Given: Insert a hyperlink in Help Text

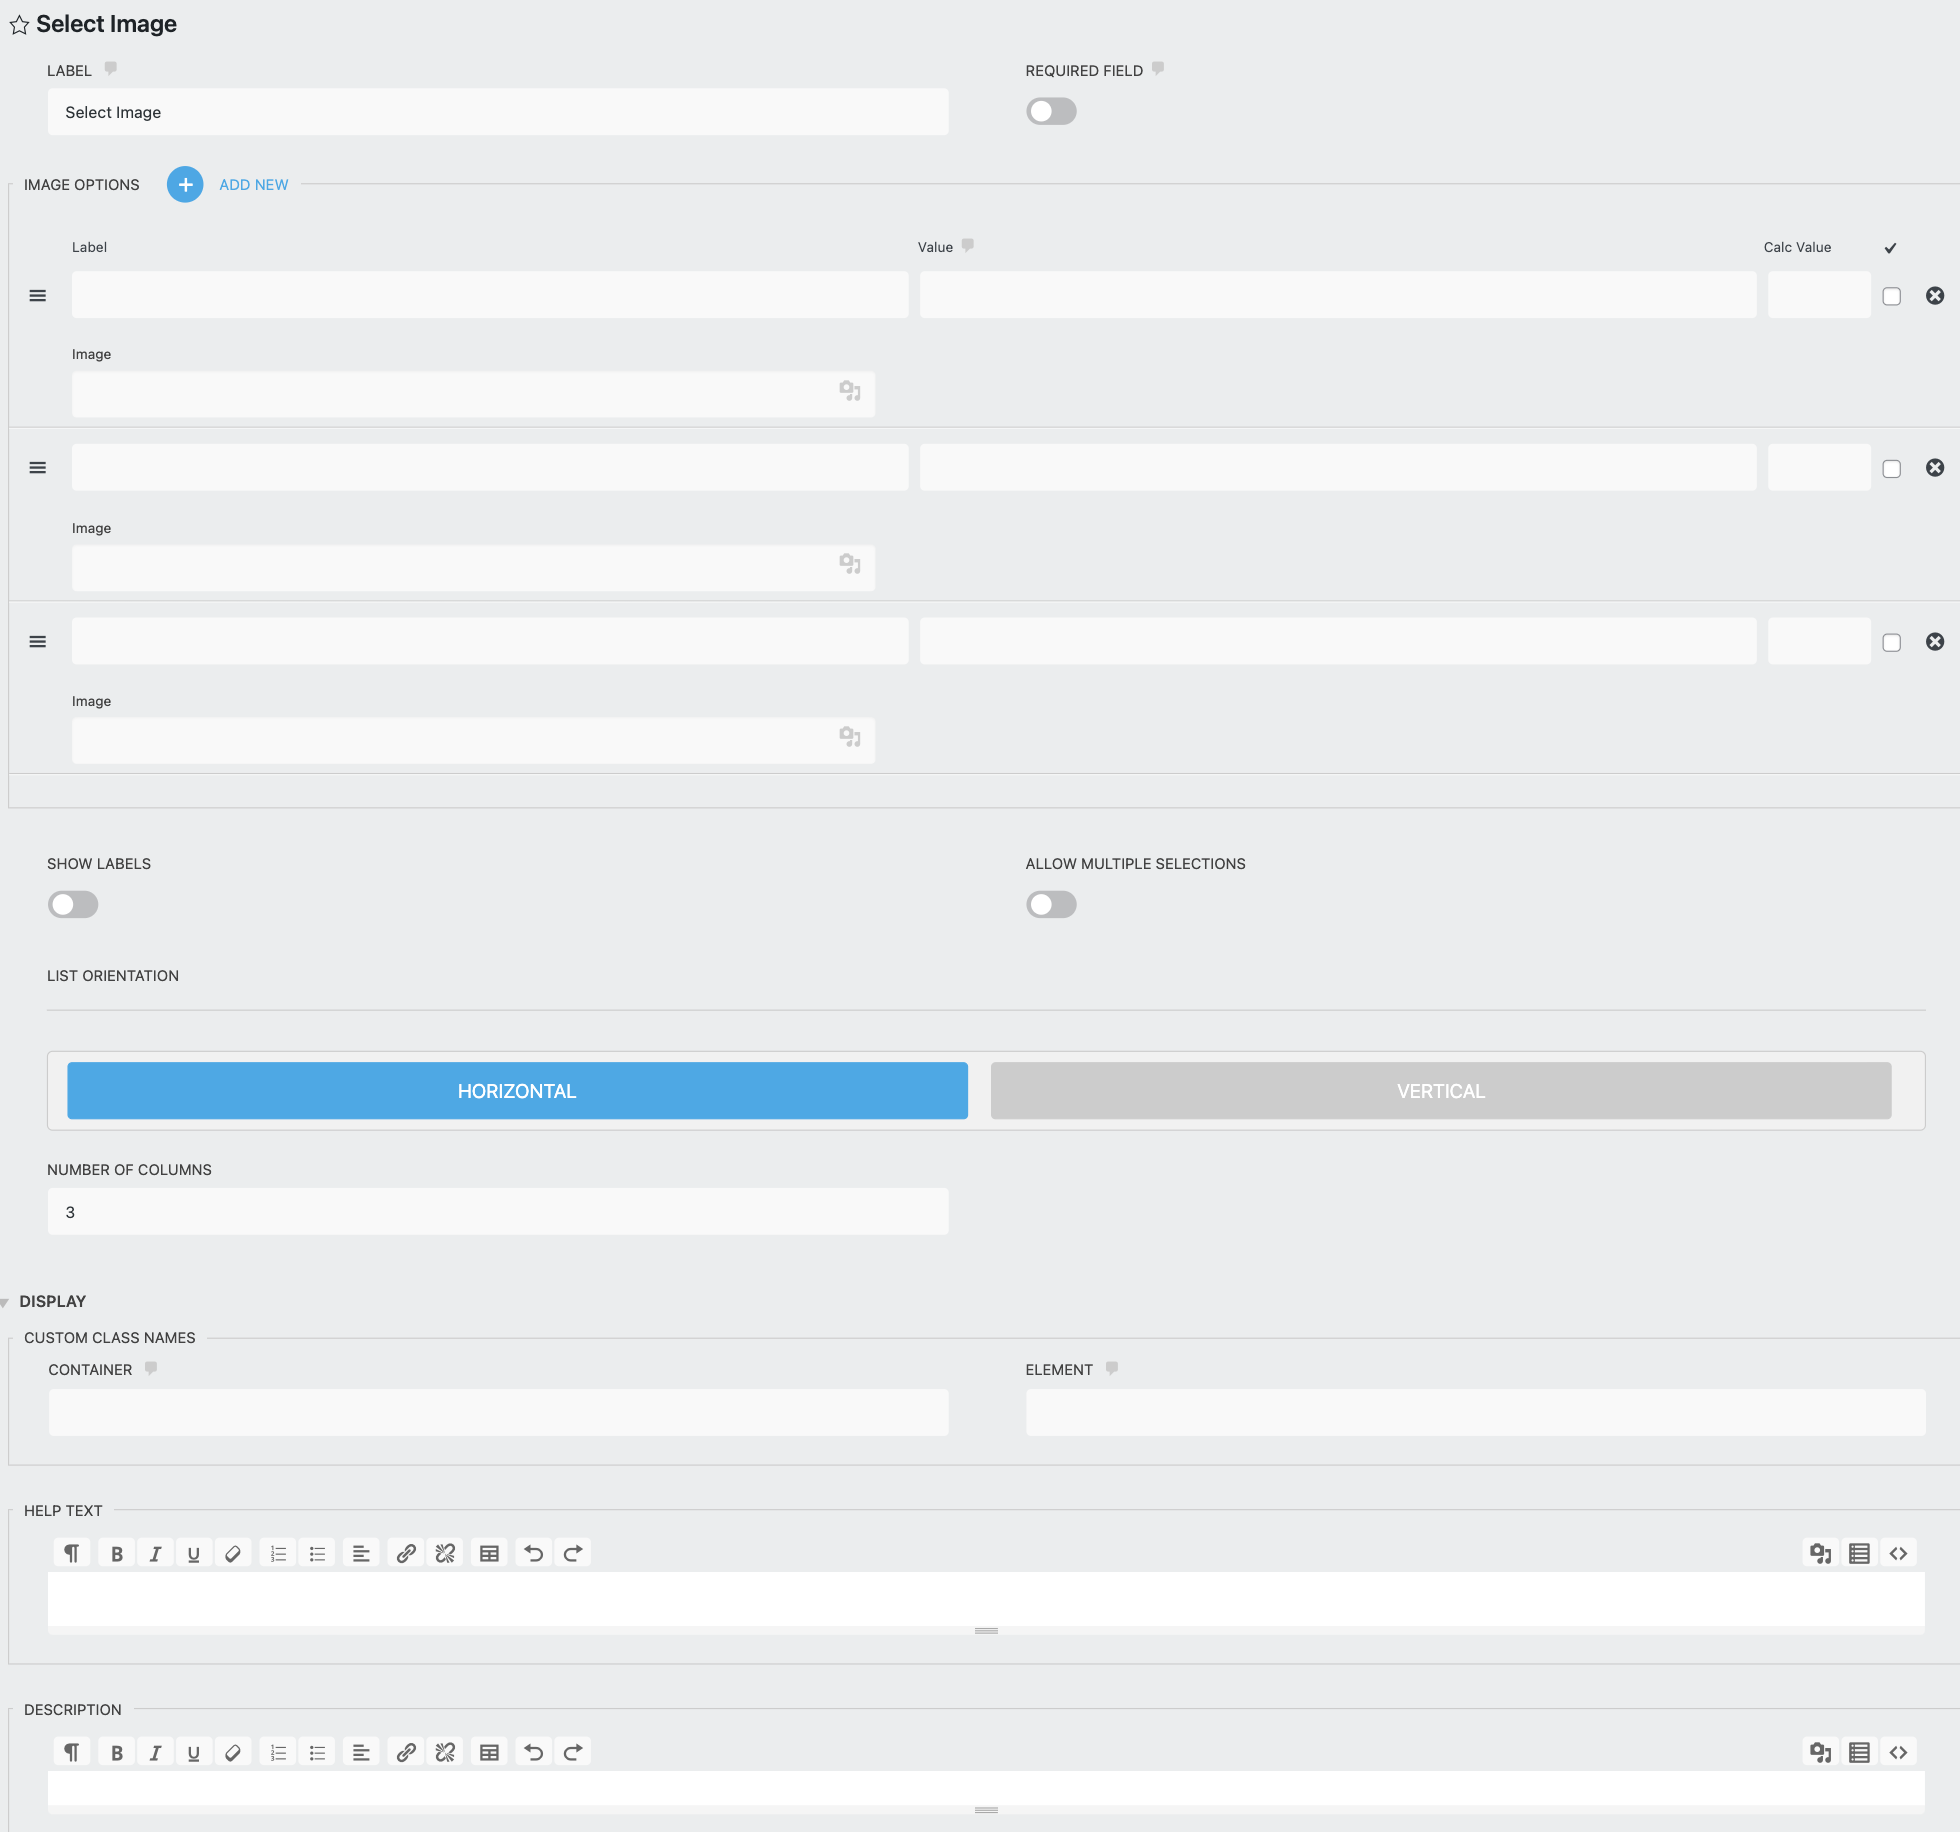Looking at the screenshot, I should click(406, 1553).
